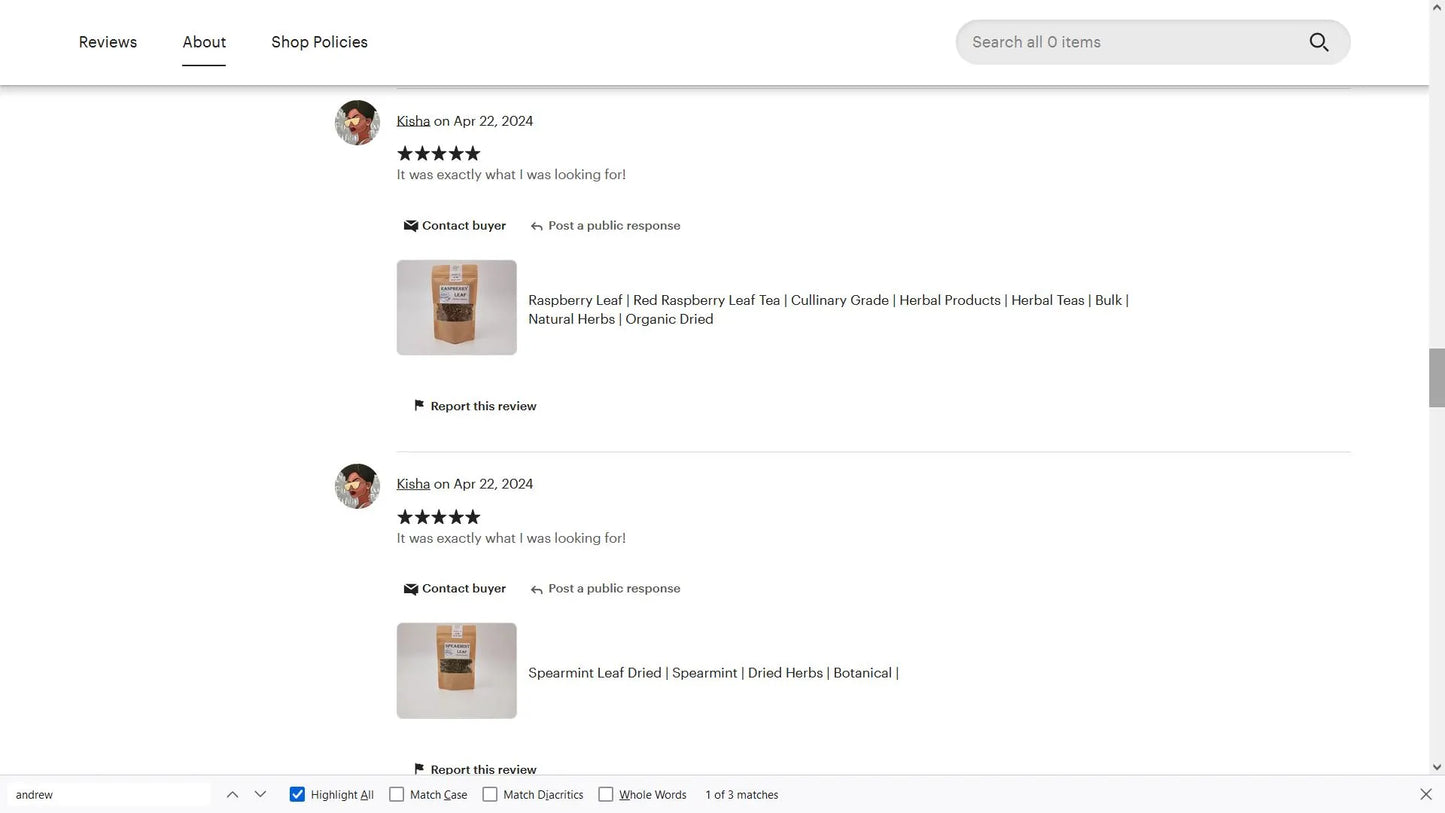The height and width of the screenshot is (813, 1445).
Task: Enable the Match Case checkbox
Action: [x=397, y=795]
